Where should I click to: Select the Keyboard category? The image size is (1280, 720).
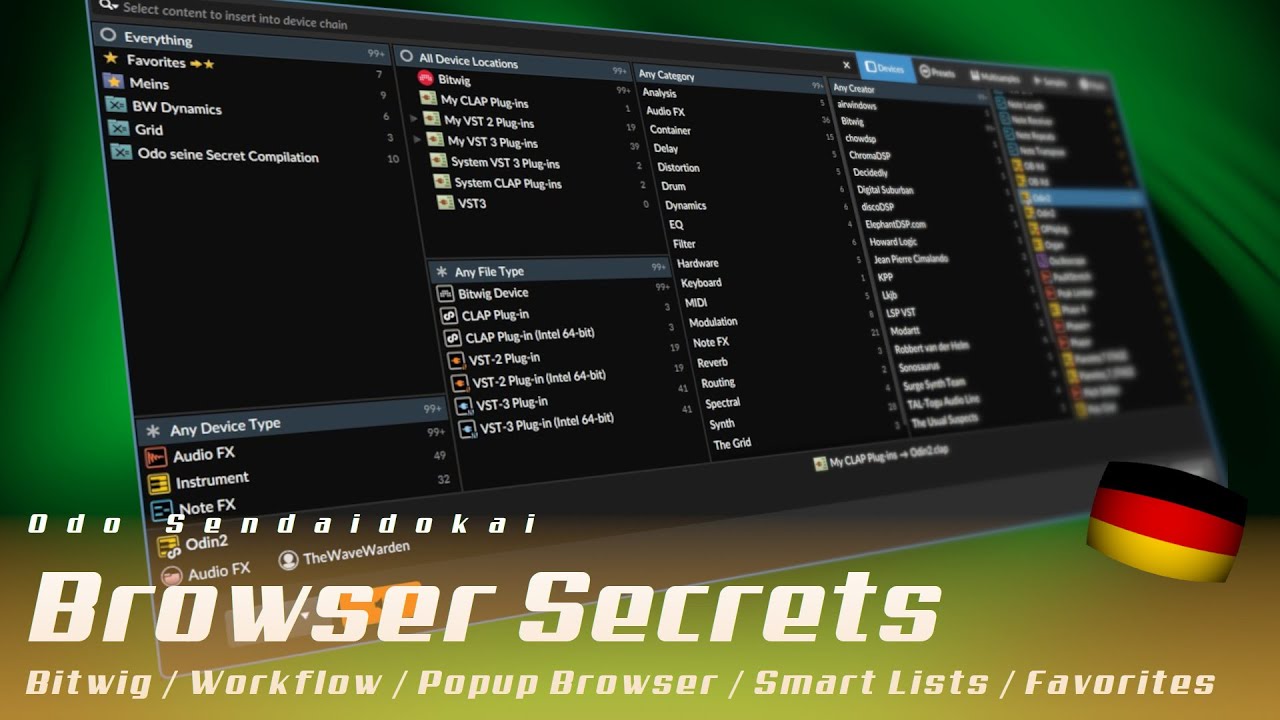click(701, 283)
